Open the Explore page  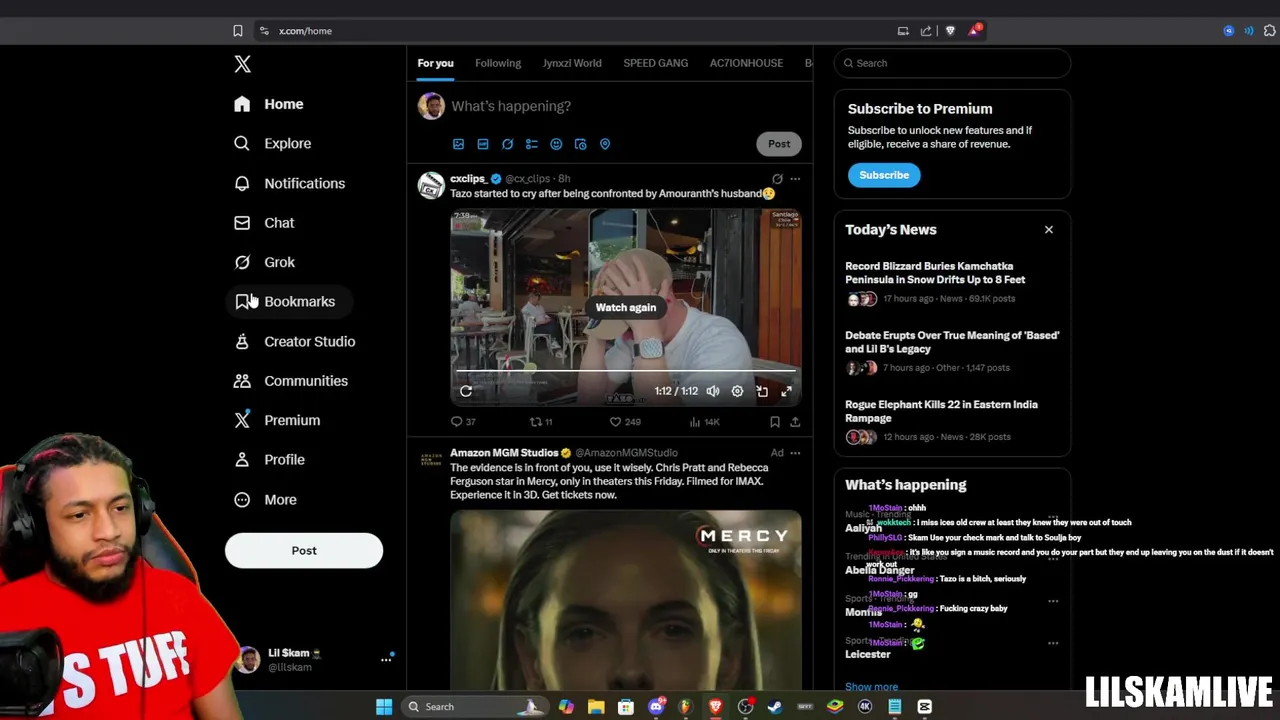coord(273,143)
